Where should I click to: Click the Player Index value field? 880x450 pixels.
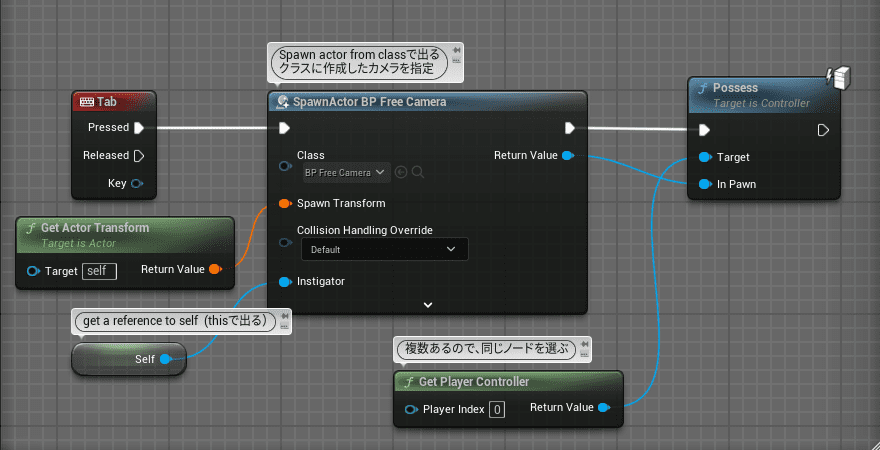tap(497, 409)
